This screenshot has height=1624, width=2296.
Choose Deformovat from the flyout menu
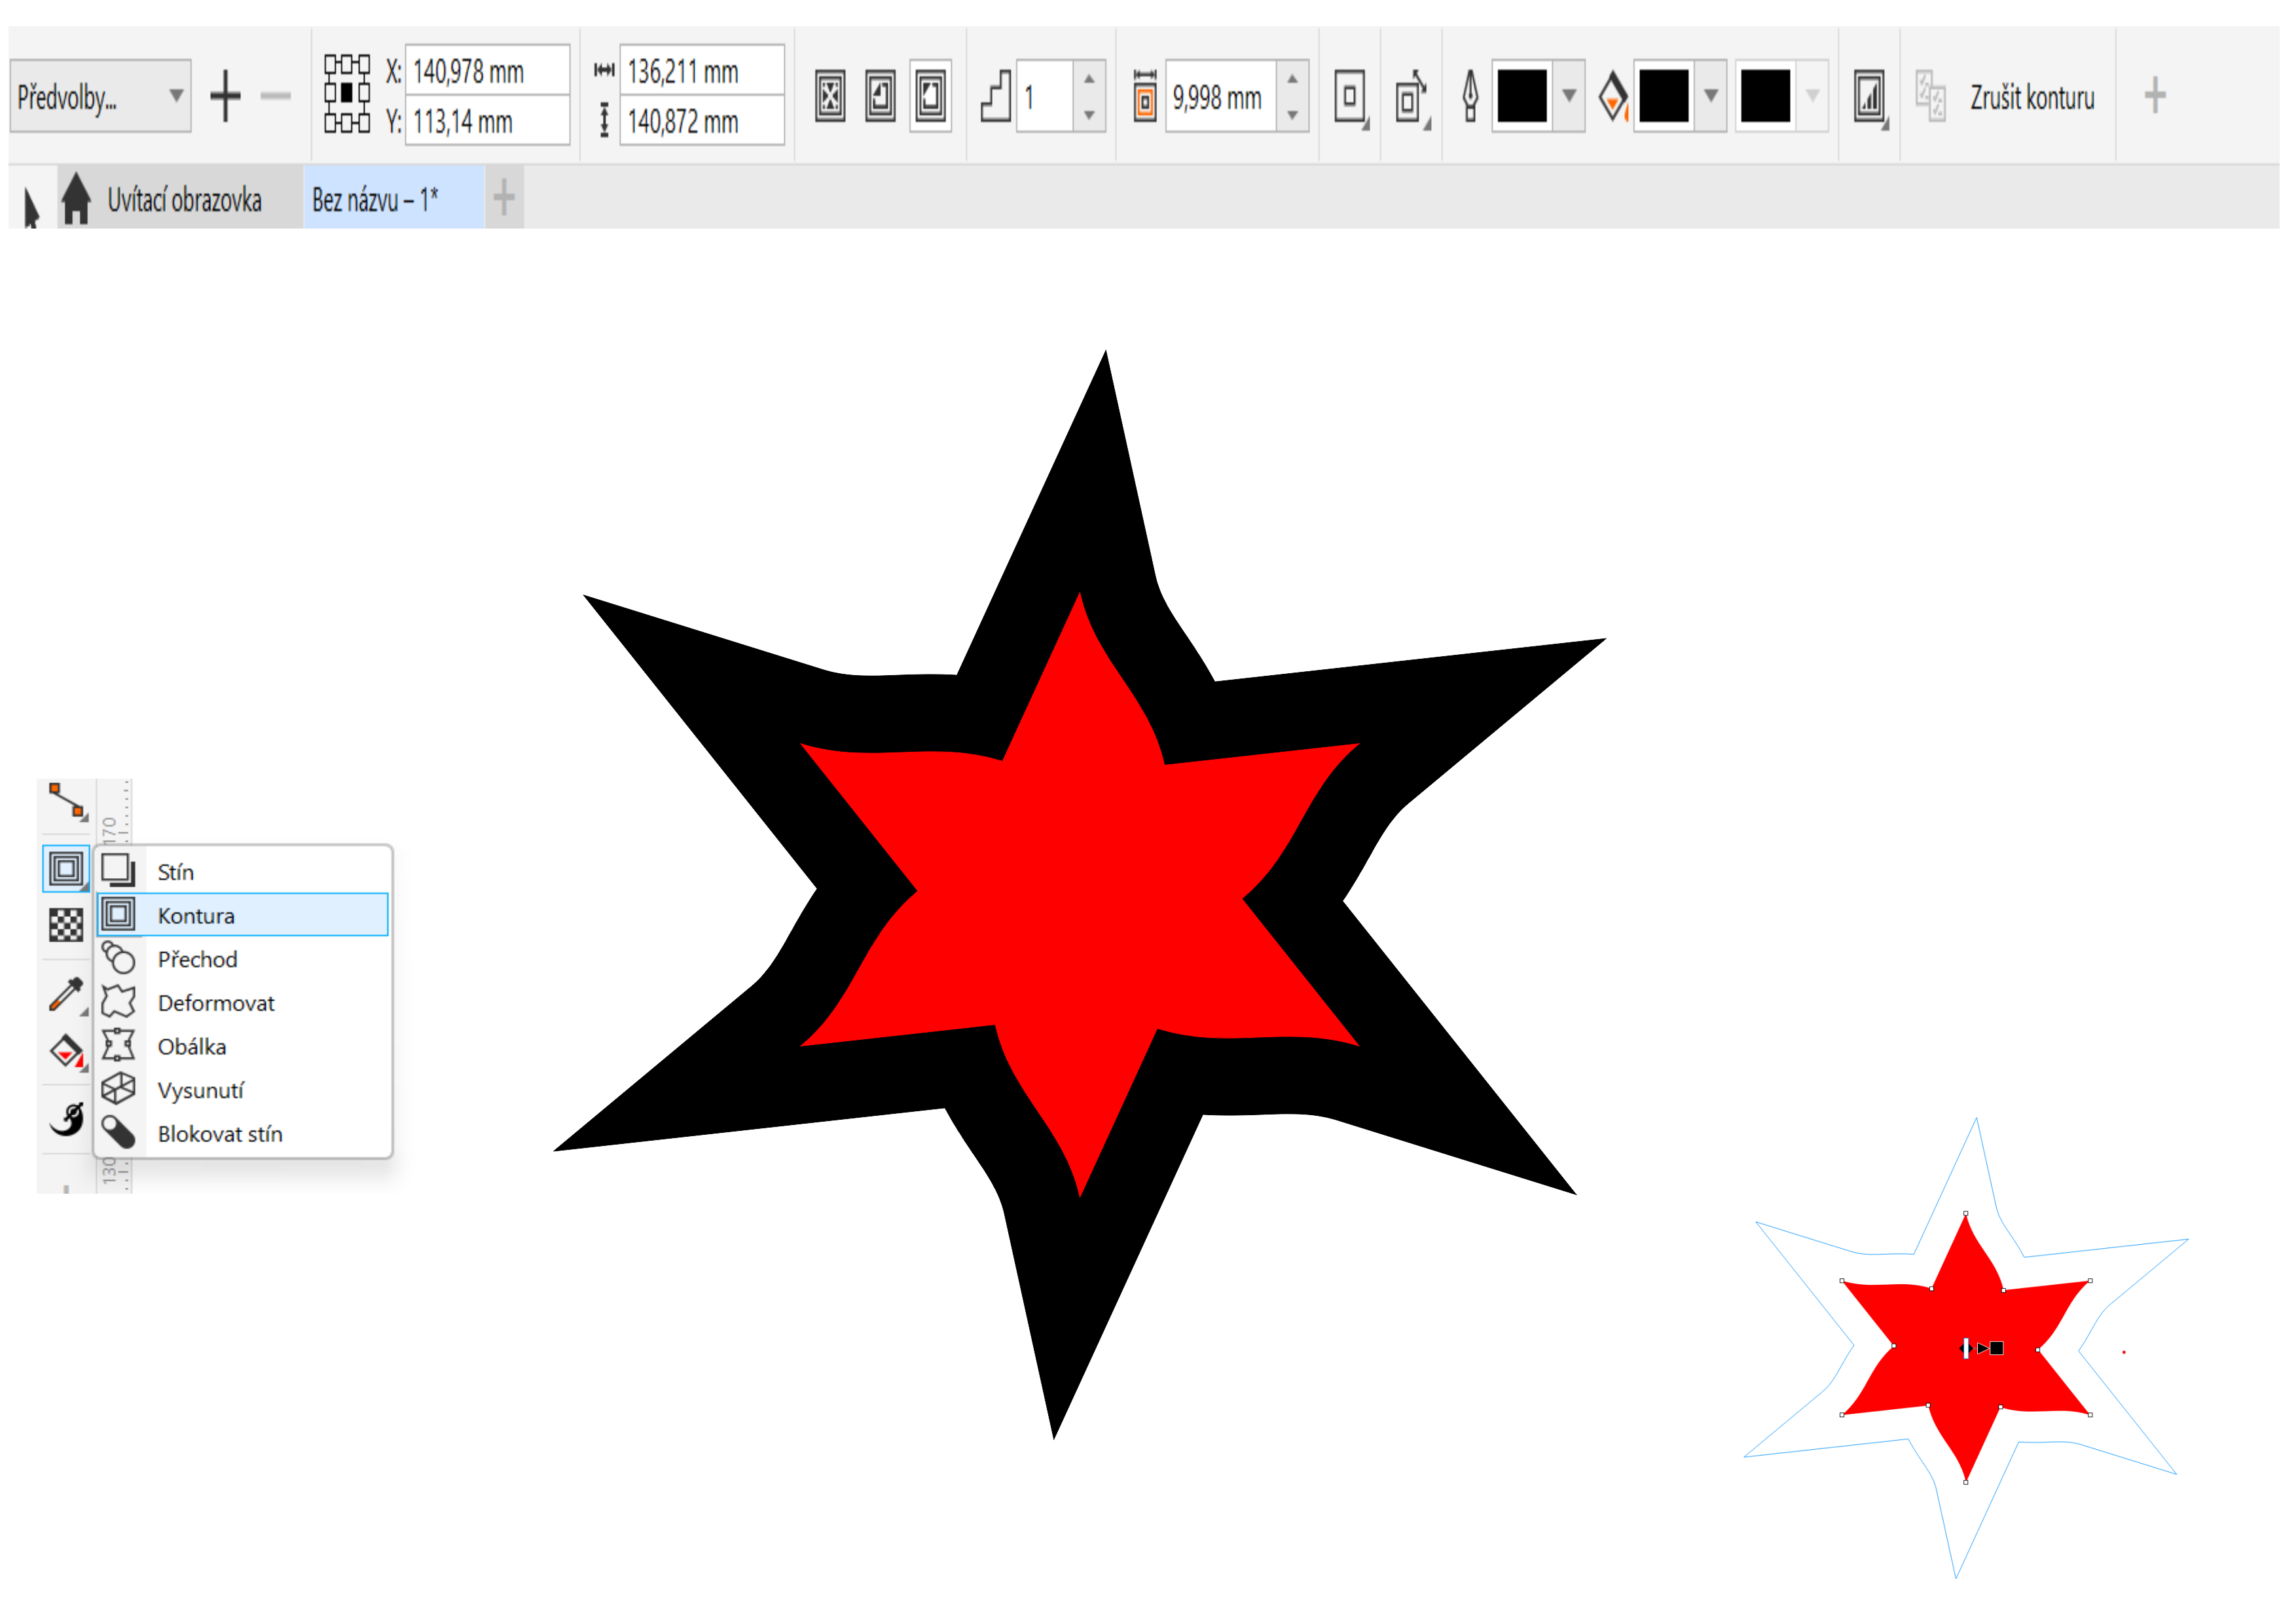tap(215, 1003)
